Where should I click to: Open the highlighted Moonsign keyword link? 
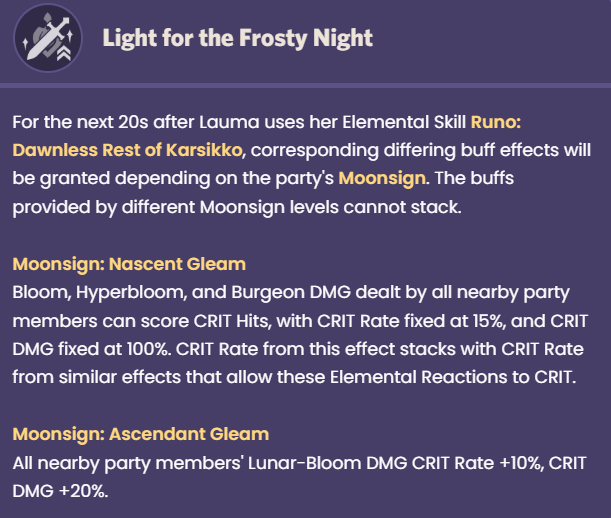382,179
